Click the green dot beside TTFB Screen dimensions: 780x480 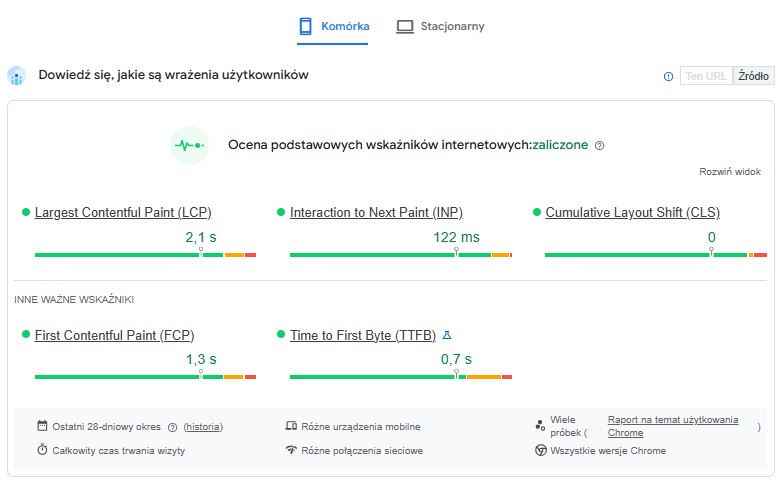281,335
